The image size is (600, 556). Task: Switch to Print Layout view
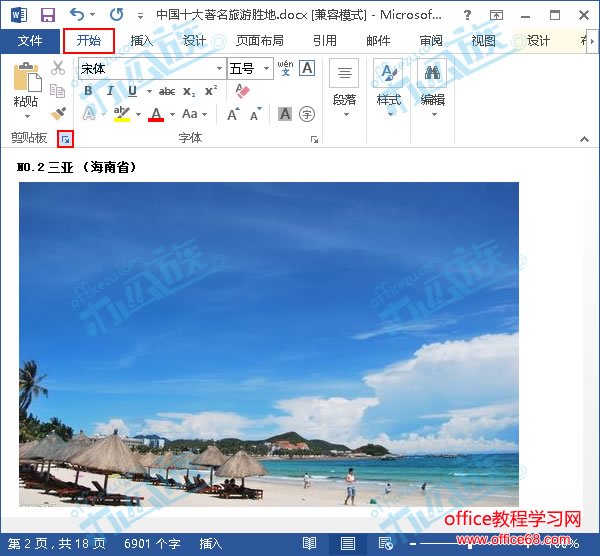[347, 543]
